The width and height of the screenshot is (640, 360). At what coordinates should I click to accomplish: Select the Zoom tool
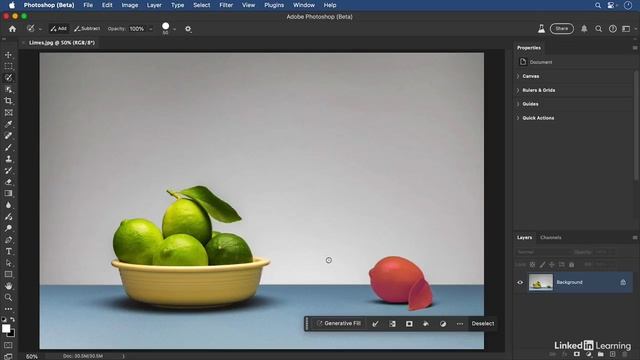coord(8,298)
